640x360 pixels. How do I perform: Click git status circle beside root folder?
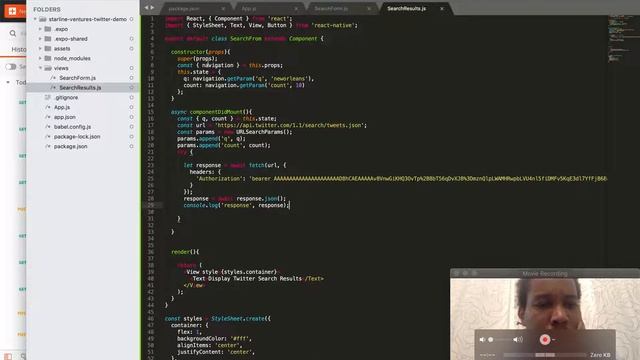(x=131, y=19)
